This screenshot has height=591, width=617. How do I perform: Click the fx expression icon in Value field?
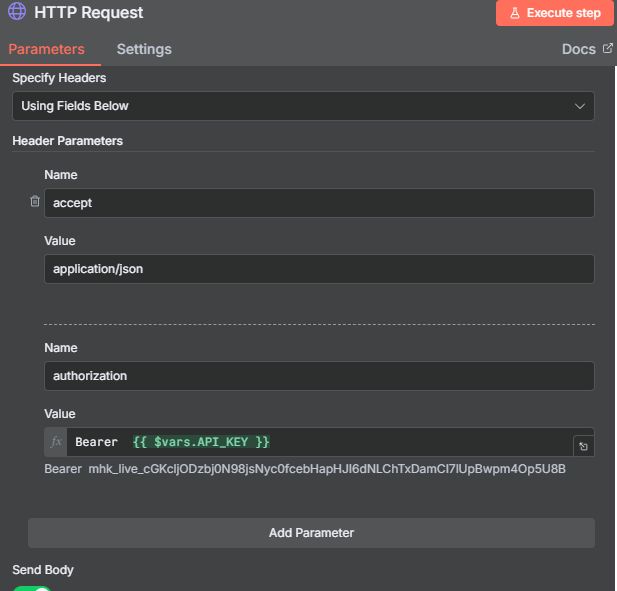(x=57, y=442)
